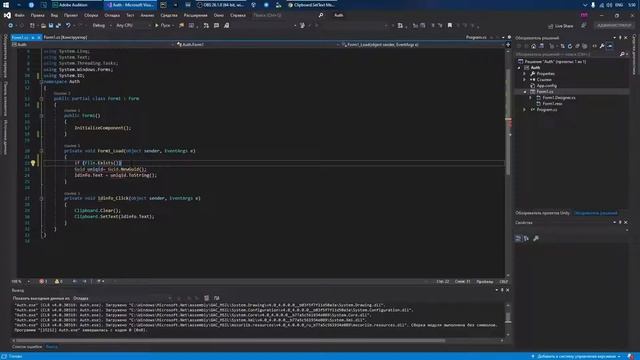Collapse the Auth project node
The width and height of the screenshot is (640, 360).
click(x=519, y=67)
